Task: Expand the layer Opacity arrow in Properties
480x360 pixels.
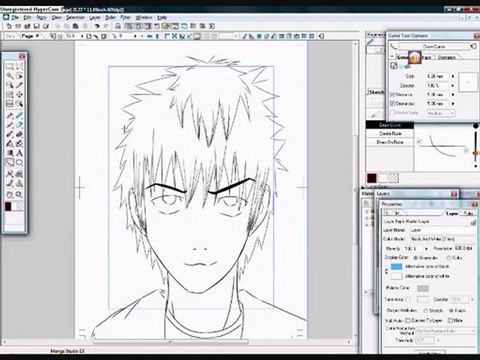Action: click(426, 249)
